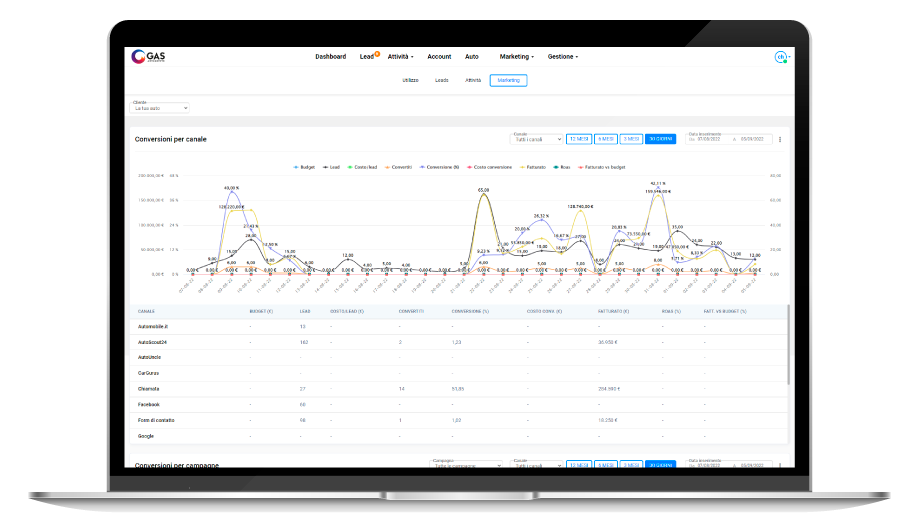Expand the Attività menu in top navigation
The width and height of the screenshot is (918, 527).
(400, 57)
